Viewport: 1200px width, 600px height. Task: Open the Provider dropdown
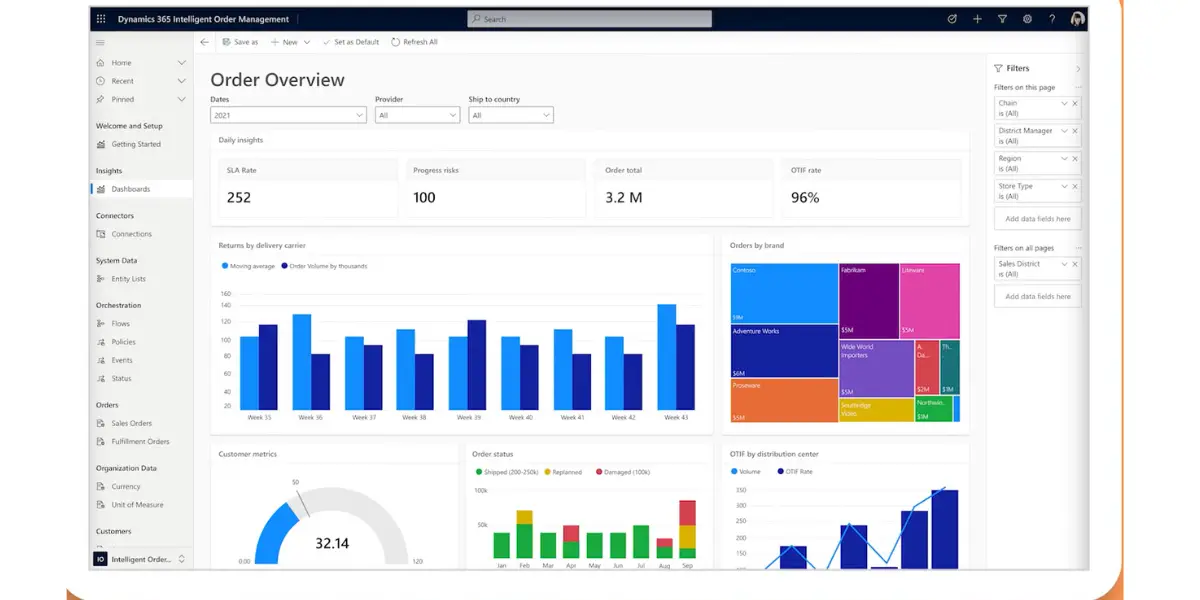pos(417,115)
